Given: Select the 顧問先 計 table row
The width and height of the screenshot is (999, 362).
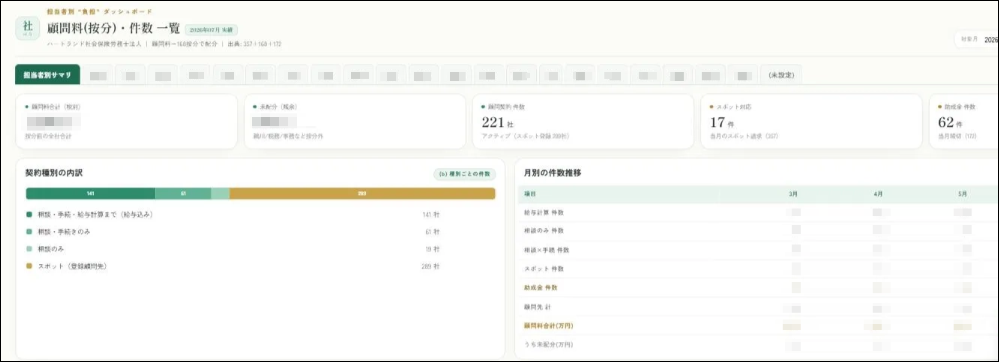Looking at the screenshot, I should pyautogui.click(x=759, y=307).
